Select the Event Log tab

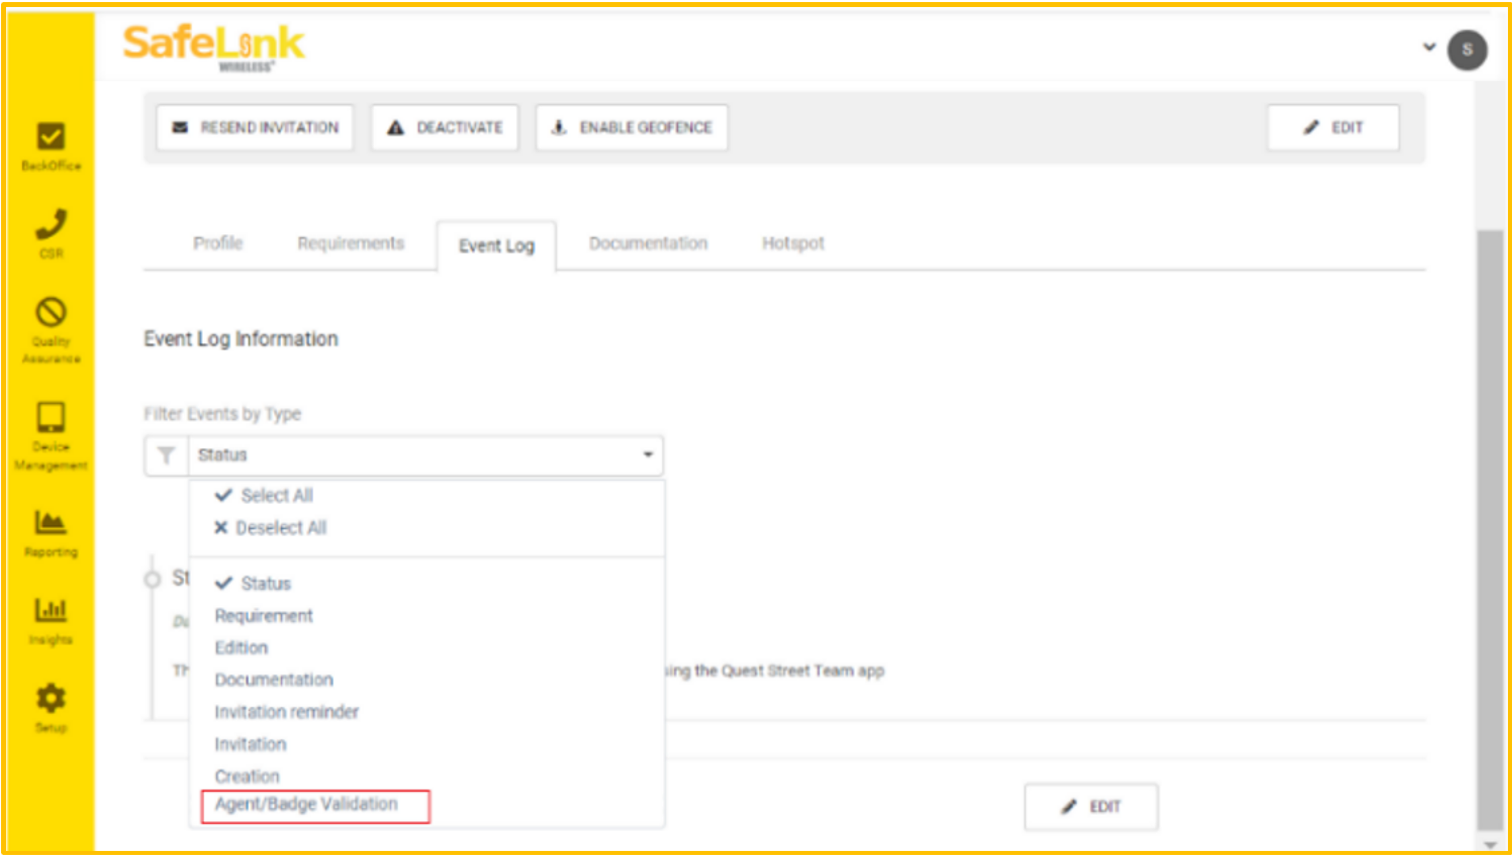pos(496,246)
